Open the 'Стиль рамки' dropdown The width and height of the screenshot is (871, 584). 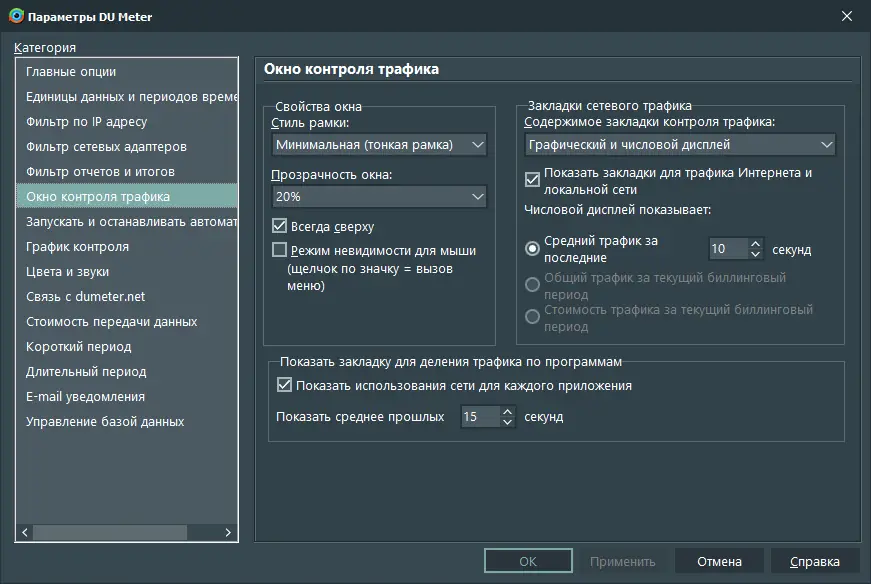pyautogui.click(x=379, y=145)
